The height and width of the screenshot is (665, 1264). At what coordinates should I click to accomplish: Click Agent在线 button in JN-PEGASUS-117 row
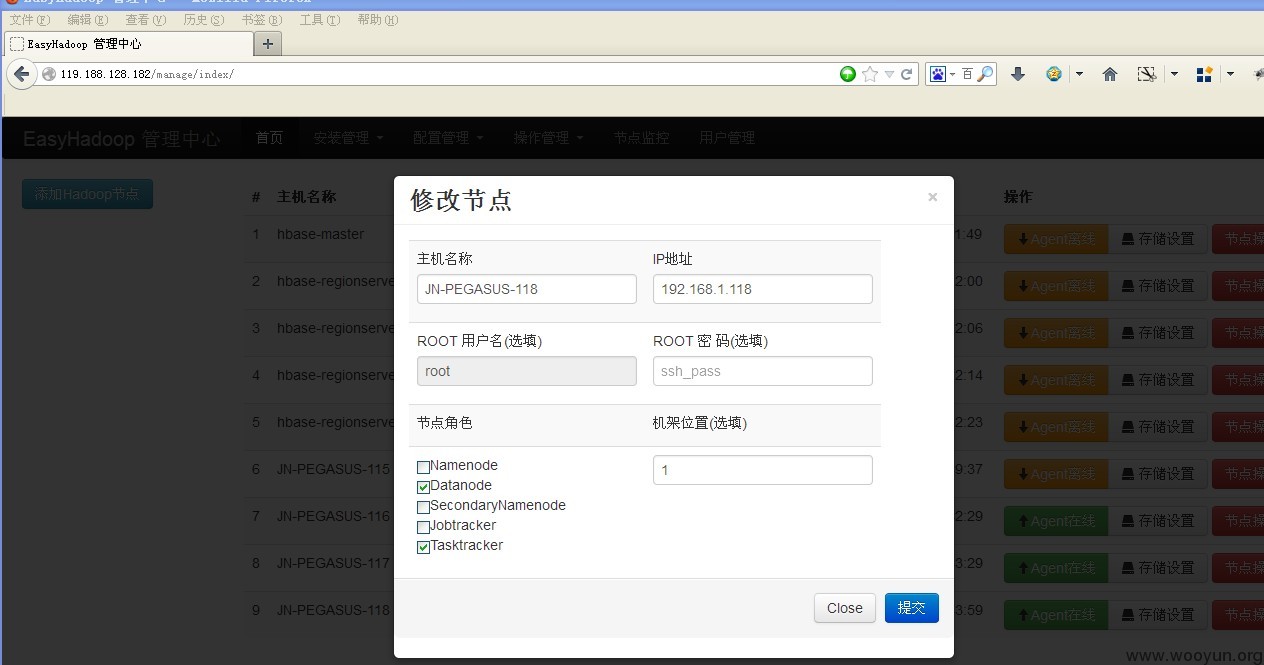(1056, 568)
